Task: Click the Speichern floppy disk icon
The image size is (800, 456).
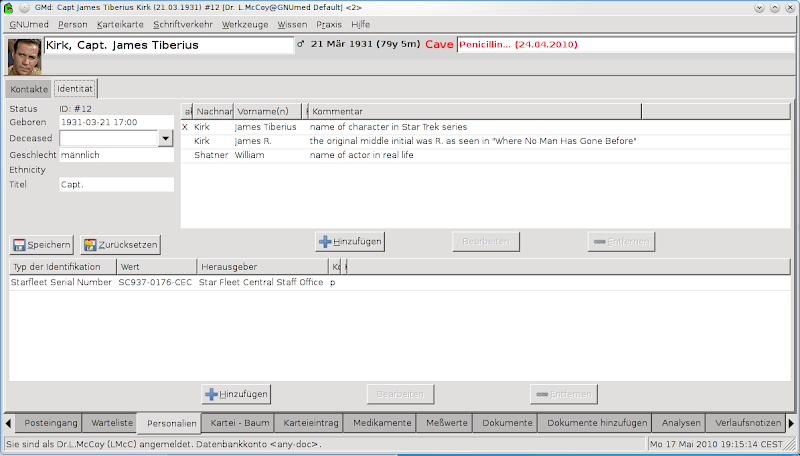Action: click(19, 245)
